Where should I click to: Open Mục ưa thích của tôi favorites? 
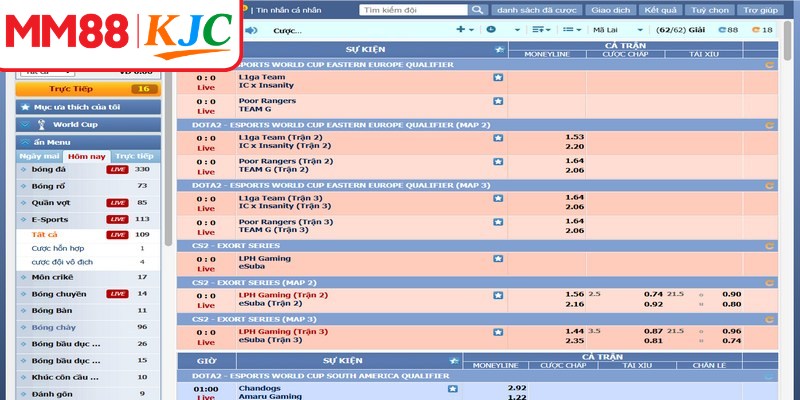point(88,107)
